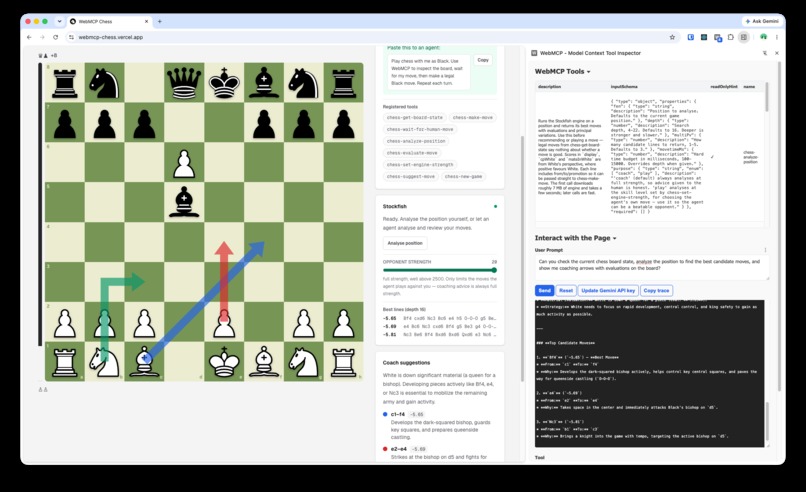
Task: Click the name column header
Action: [x=749, y=86]
